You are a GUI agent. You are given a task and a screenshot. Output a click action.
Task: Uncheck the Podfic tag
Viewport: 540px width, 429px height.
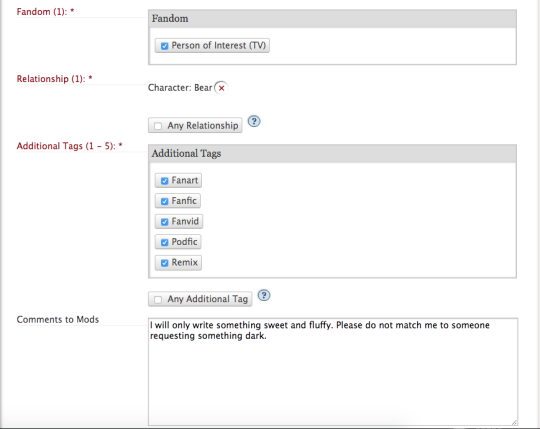point(165,242)
